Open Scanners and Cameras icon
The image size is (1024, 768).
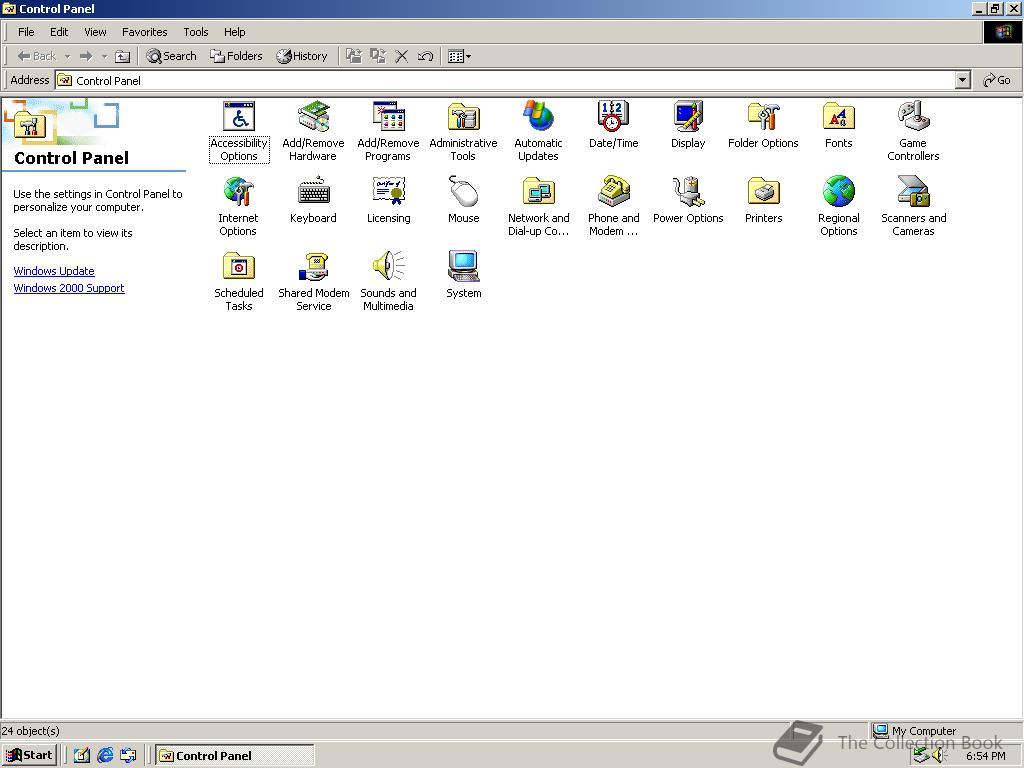coord(913,206)
